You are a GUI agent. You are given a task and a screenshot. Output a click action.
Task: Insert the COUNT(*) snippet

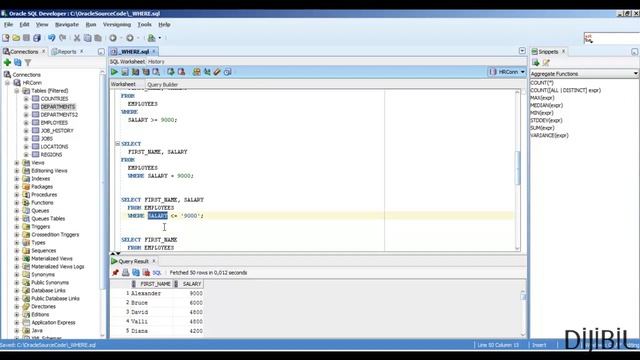[542, 83]
